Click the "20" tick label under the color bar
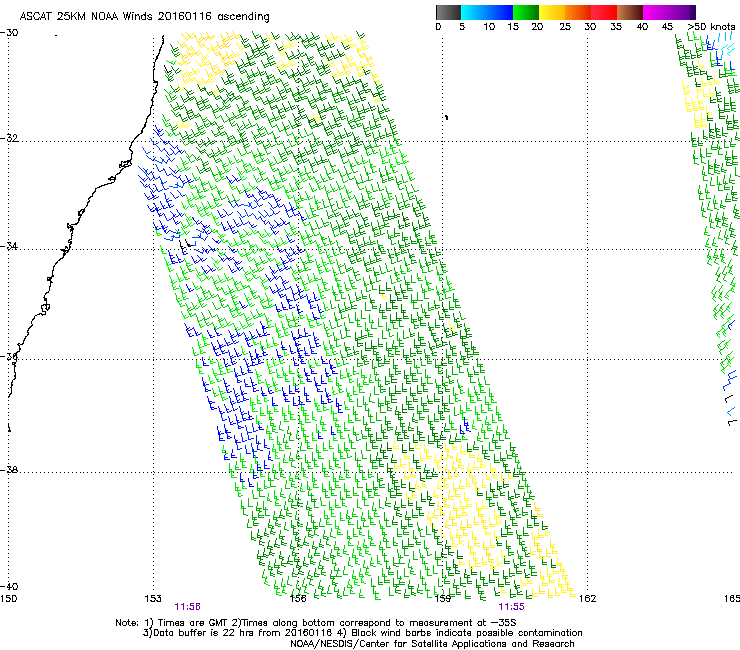 [x=537, y=27]
